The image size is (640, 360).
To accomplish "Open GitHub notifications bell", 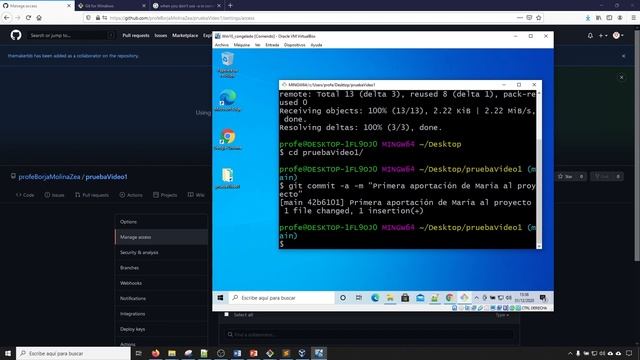I will click(x=590, y=36).
